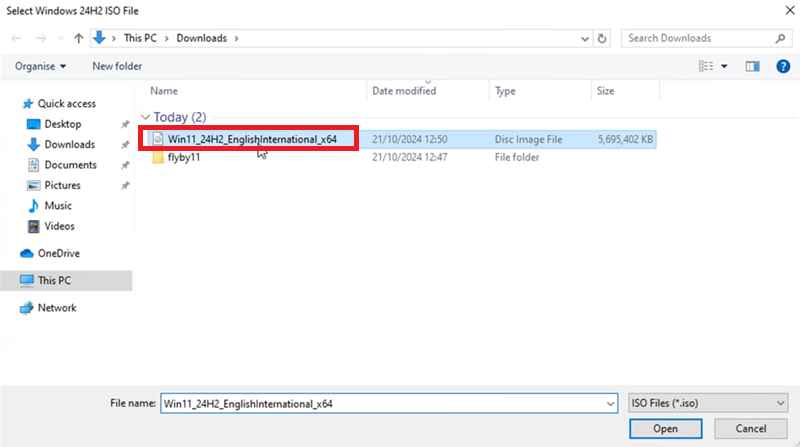Screen dimensions: 800x447
Task: Select This PC in navigation pane
Action: coord(66,281)
